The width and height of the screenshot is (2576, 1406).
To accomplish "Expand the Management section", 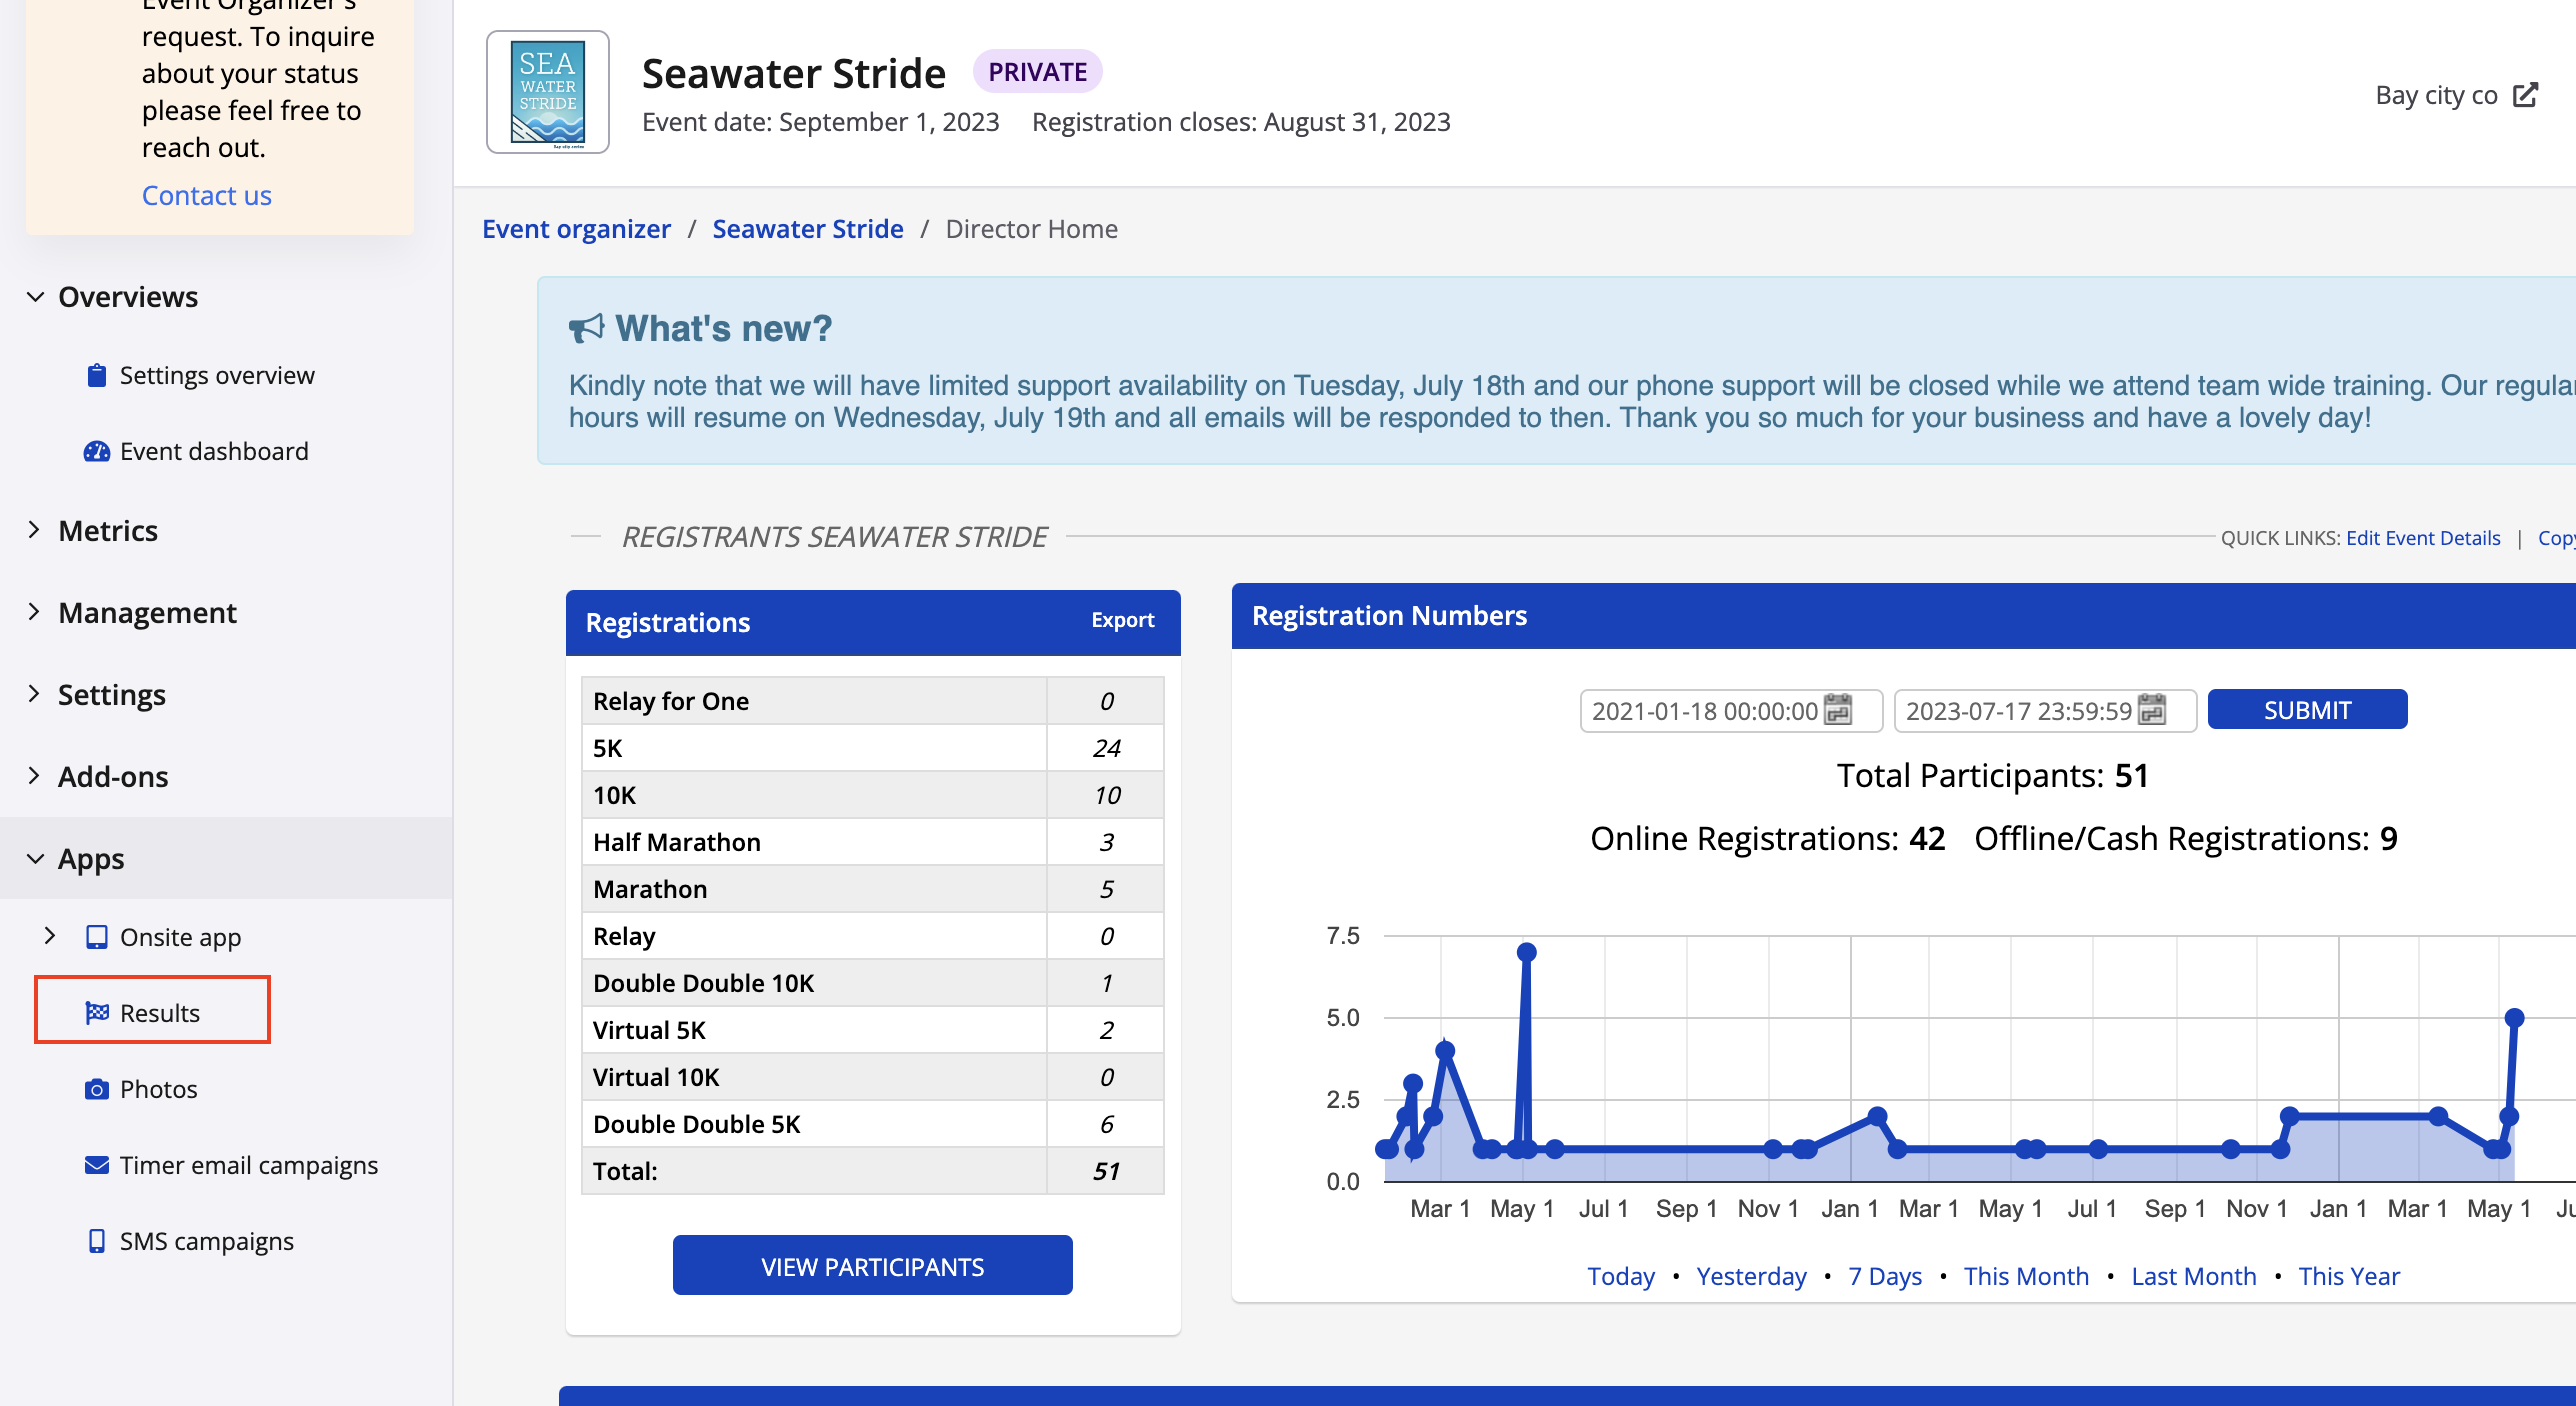I will [36, 612].
